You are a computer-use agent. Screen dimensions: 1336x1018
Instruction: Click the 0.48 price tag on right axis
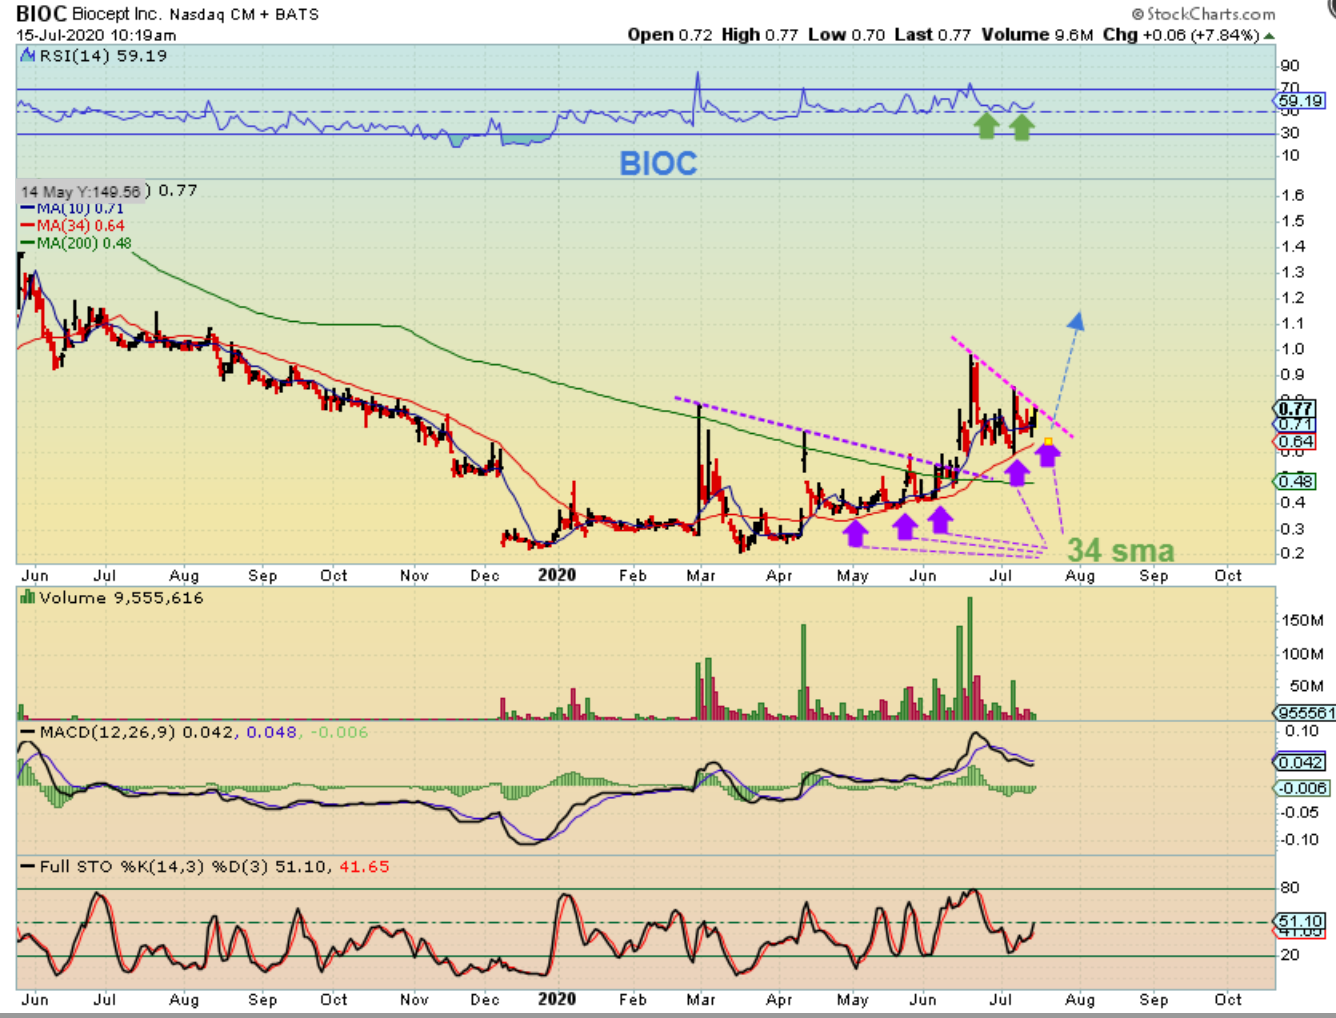tap(1296, 482)
